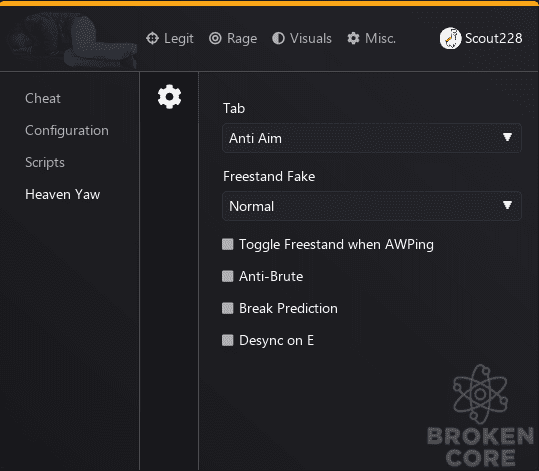This screenshot has height=471, width=539.
Task: Go to the Configuration section
Action: 67,131
